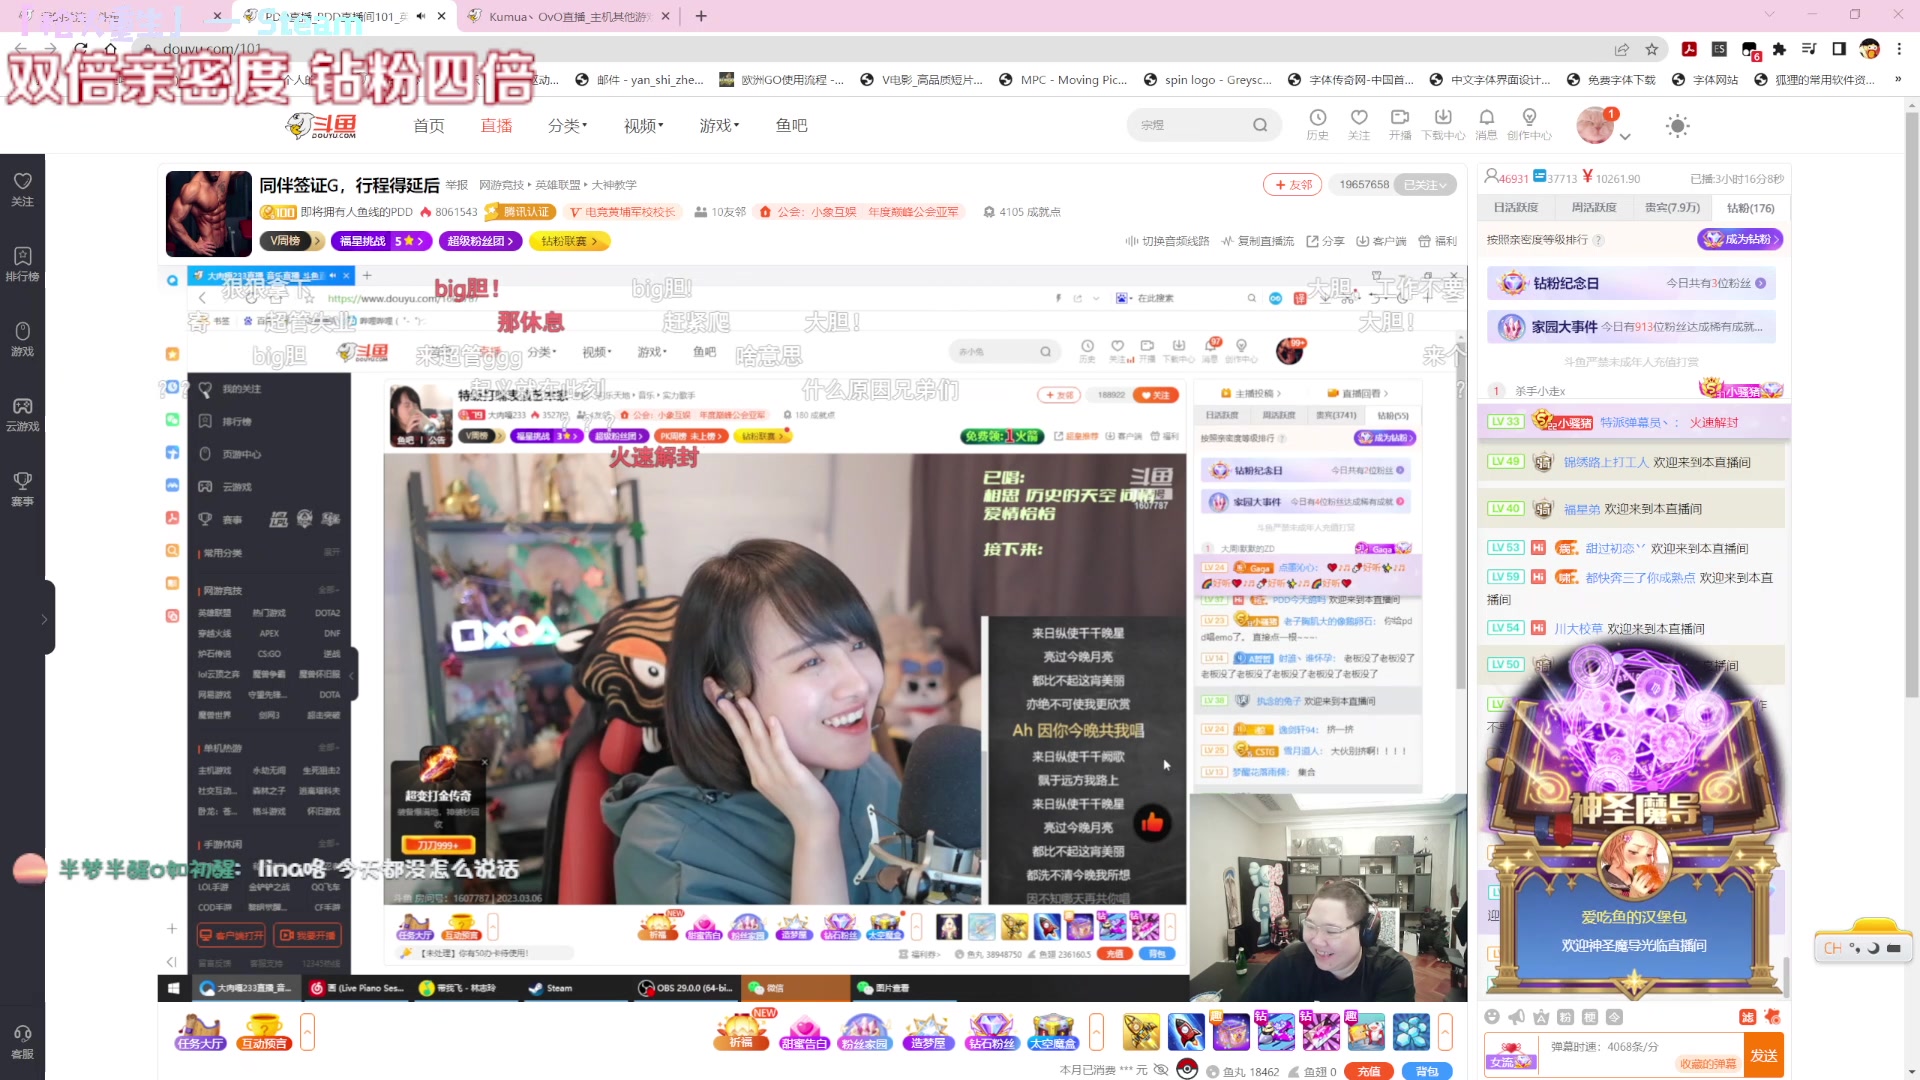
Task: Open the 创作中心 lightbulb icon
Action: click(x=1529, y=125)
